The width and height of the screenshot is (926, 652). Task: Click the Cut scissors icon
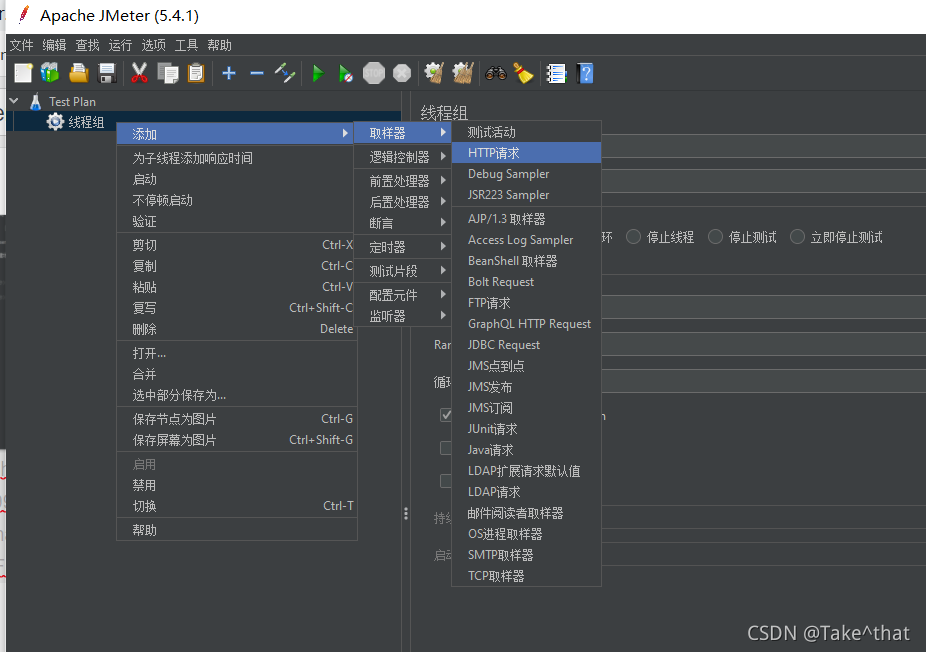tap(139, 73)
